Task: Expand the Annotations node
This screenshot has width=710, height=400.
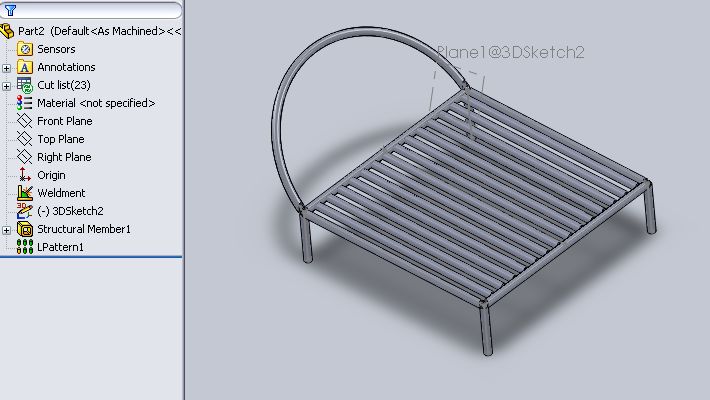Action: [6, 68]
